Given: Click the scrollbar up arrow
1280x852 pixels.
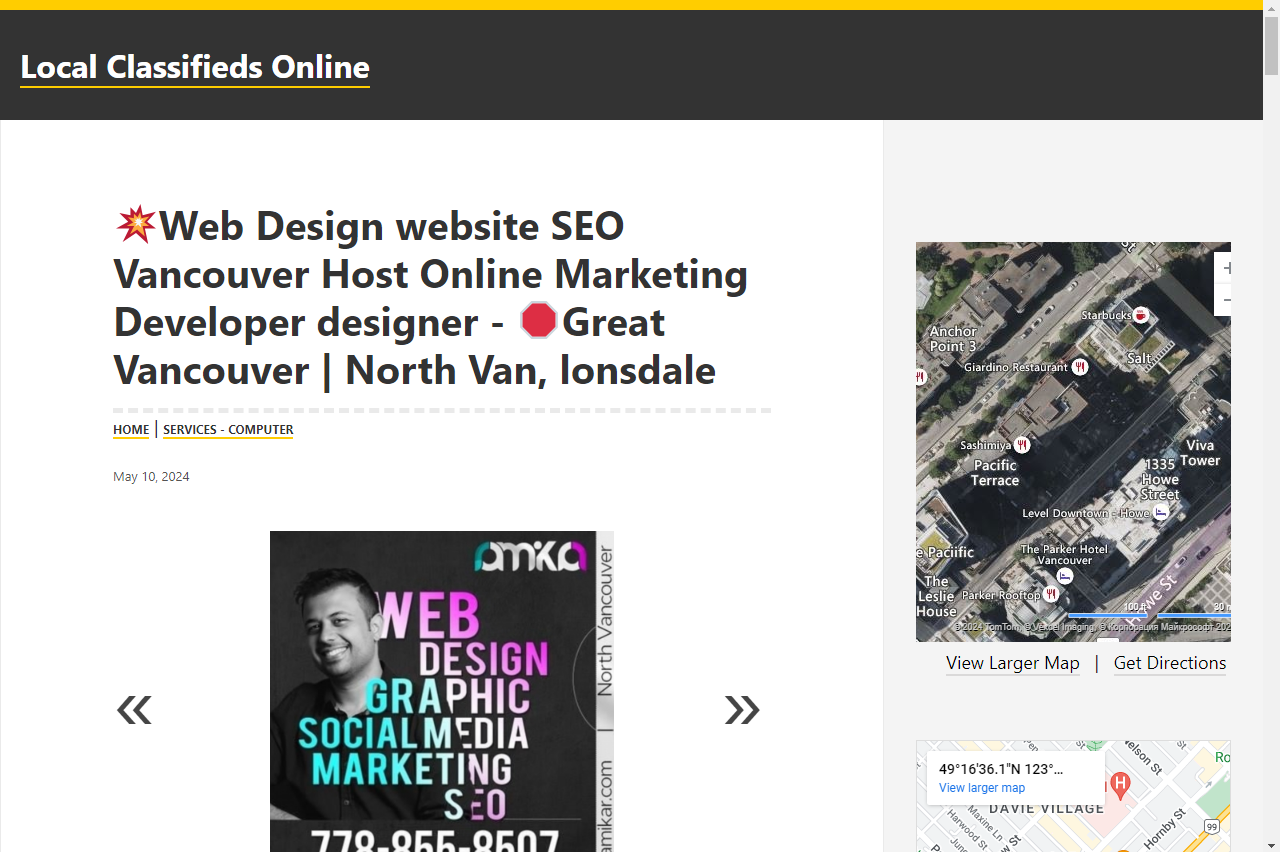Looking at the screenshot, I should click(1271, 7).
